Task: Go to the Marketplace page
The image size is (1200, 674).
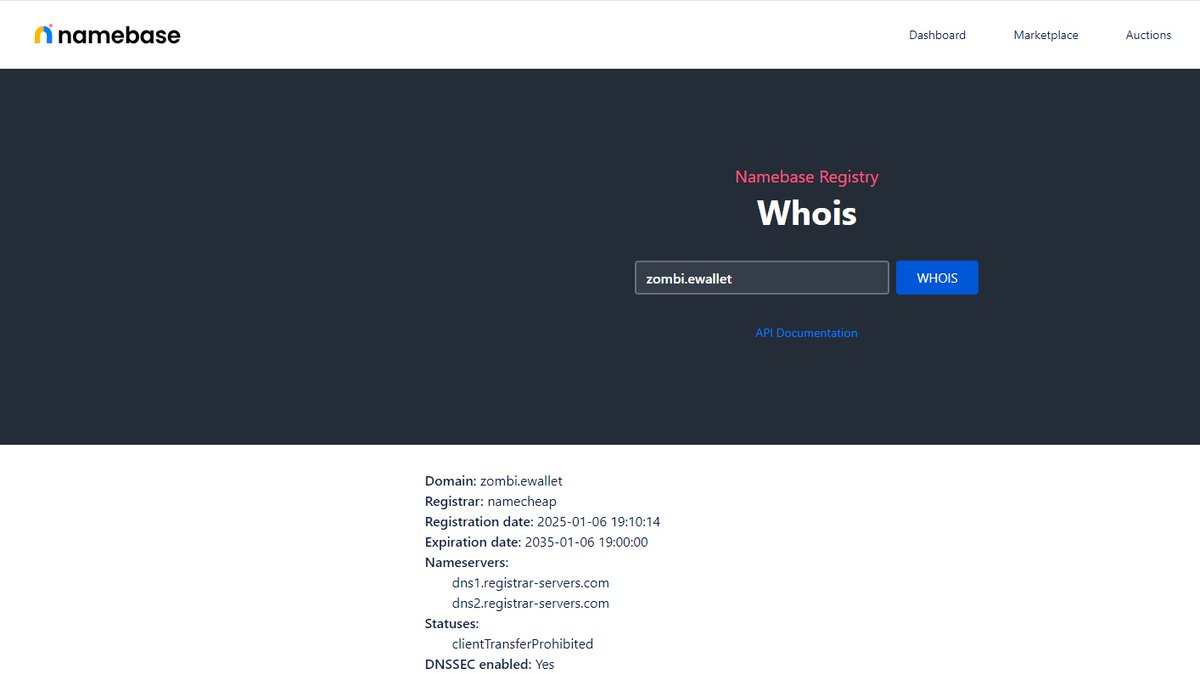Action: pyautogui.click(x=1046, y=35)
